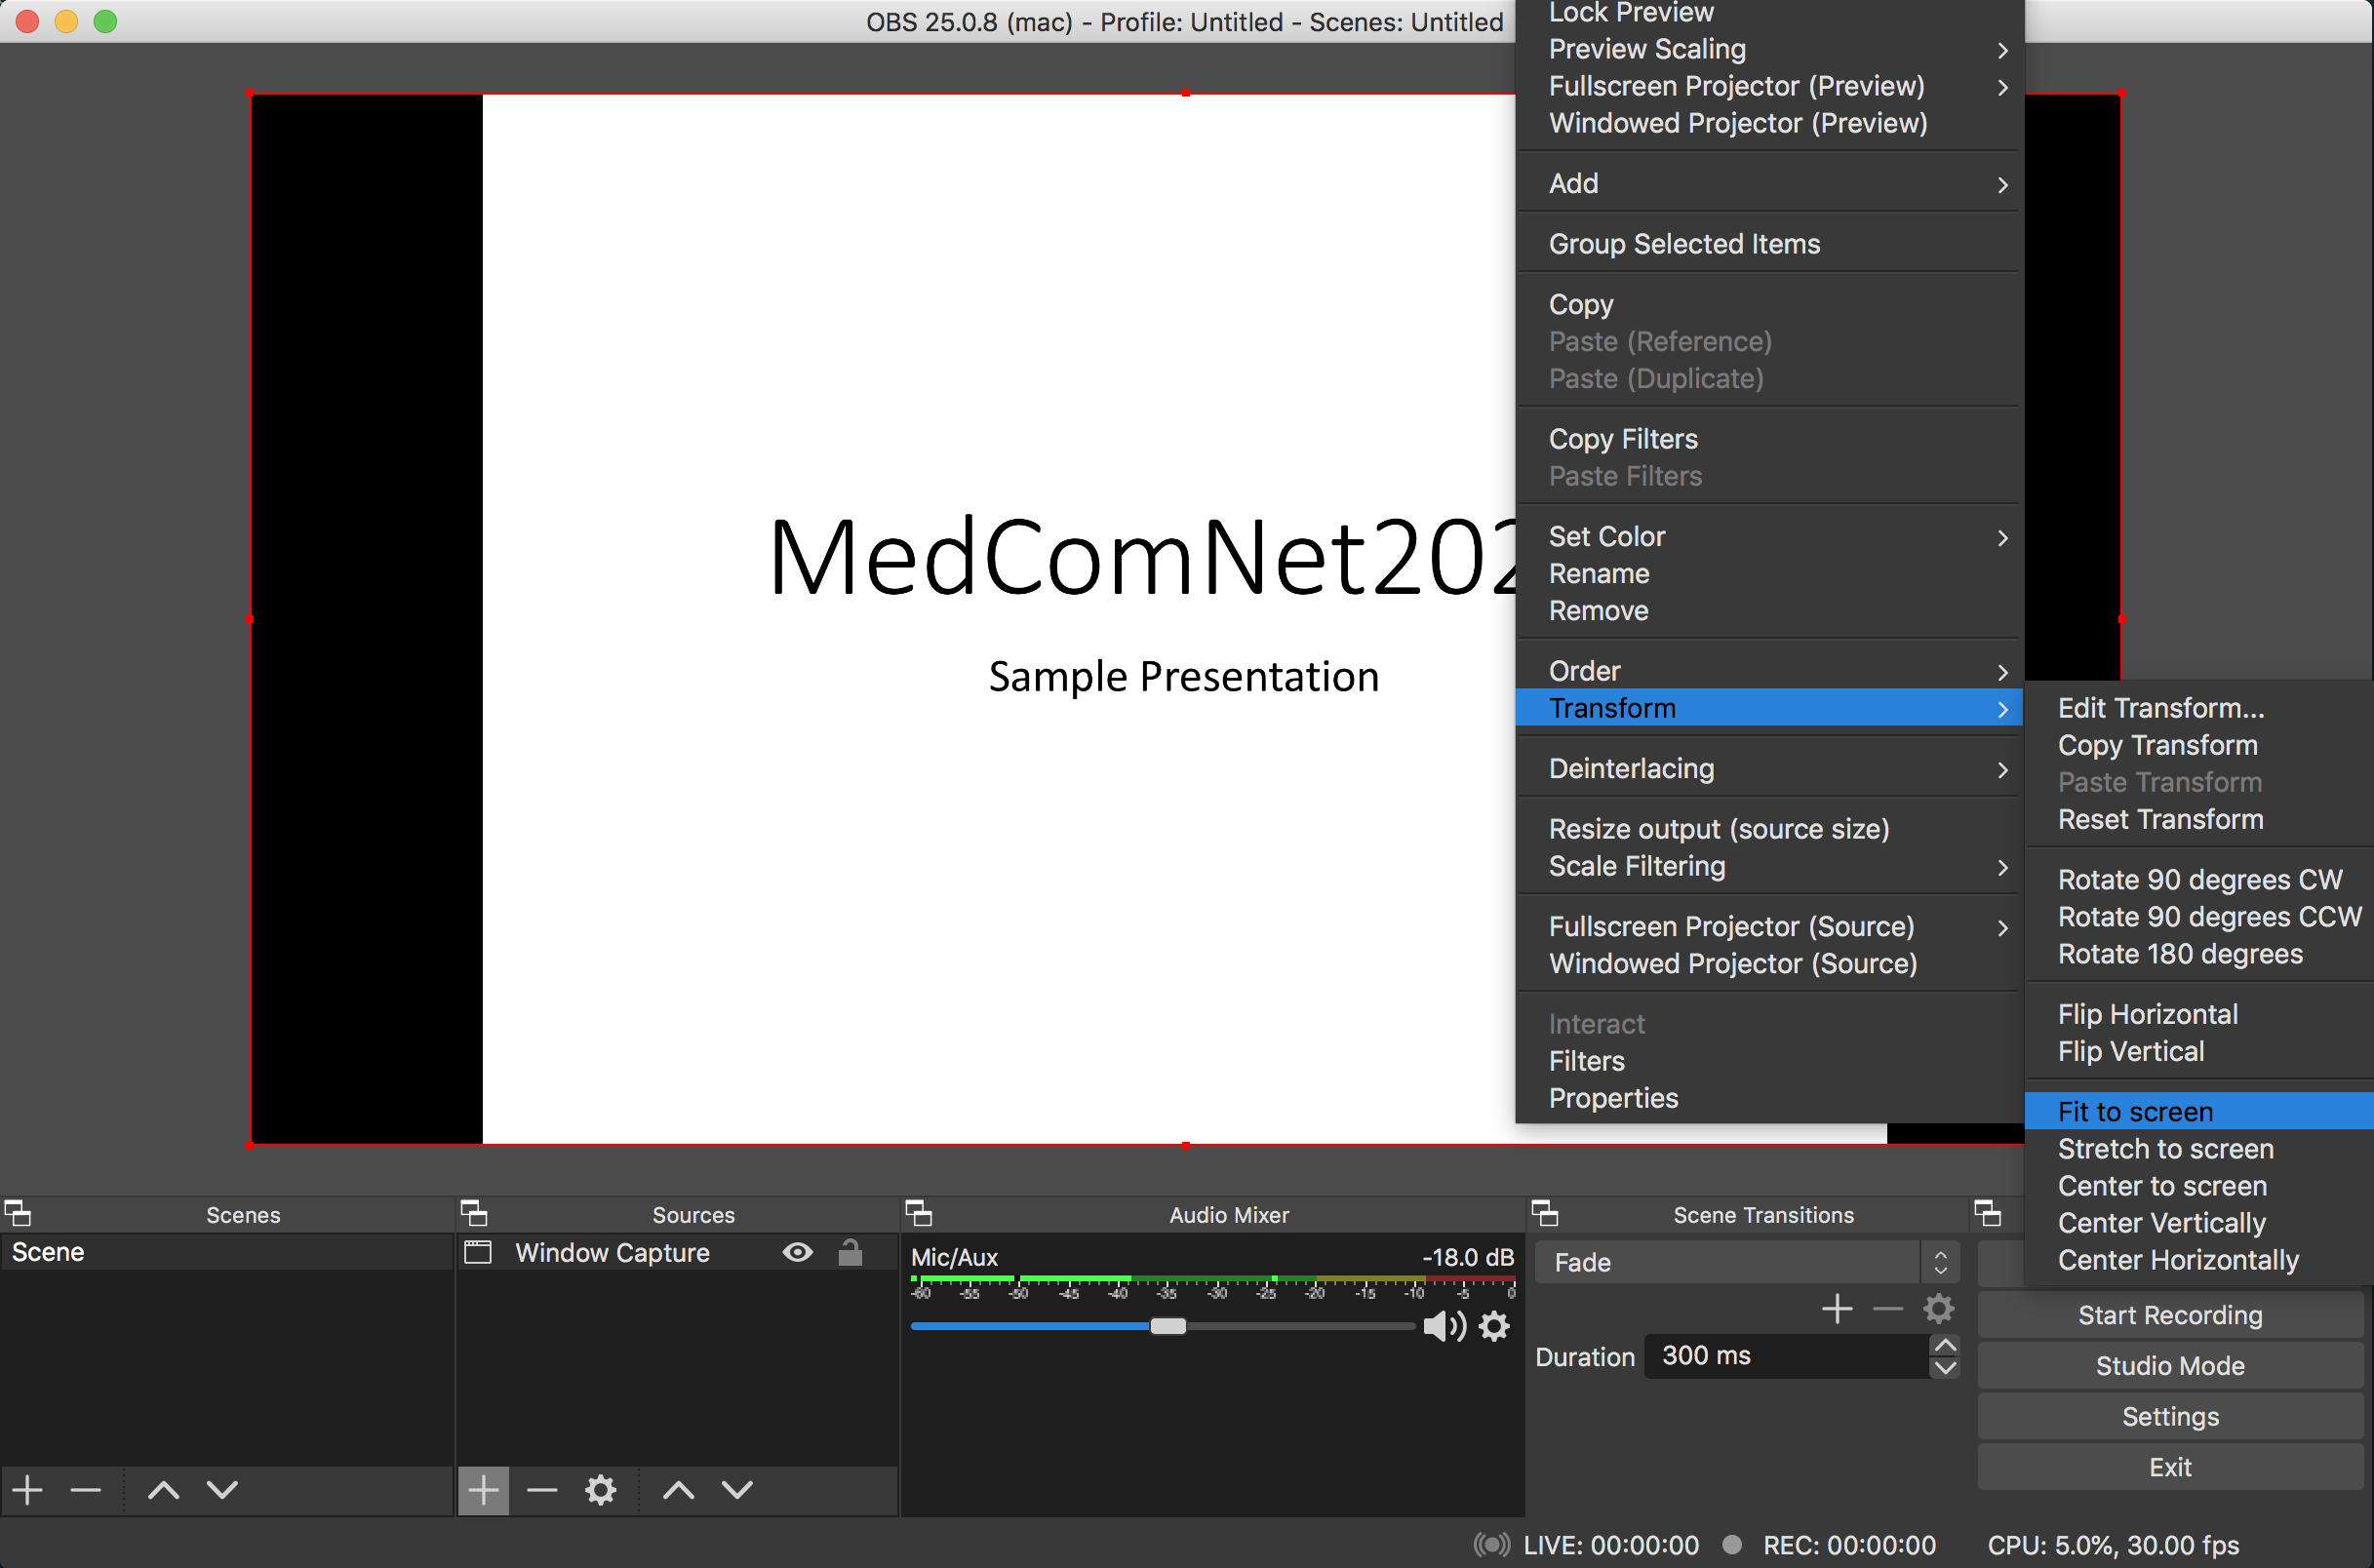
Task: Move scene up in Scenes list
Action: pyautogui.click(x=164, y=1490)
